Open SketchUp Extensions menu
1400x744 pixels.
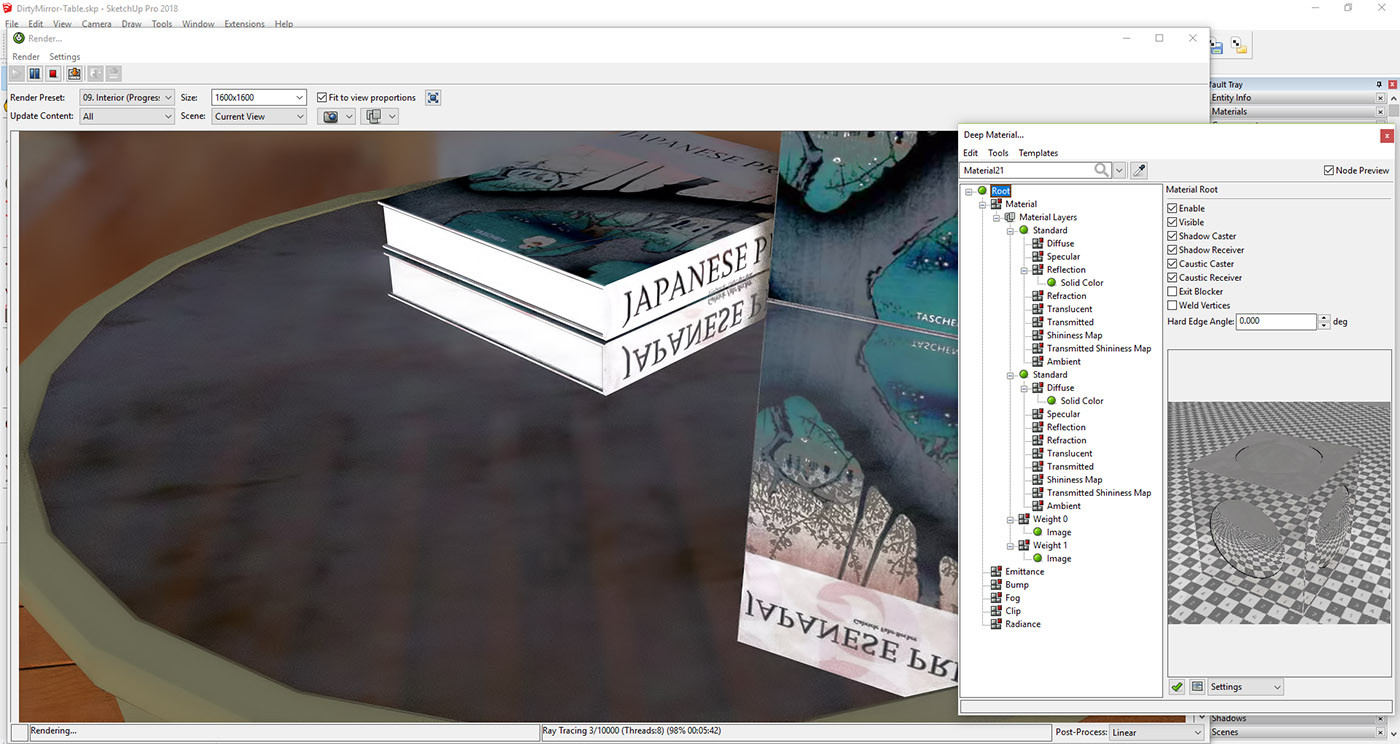pyautogui.click(x=245, y=24)
